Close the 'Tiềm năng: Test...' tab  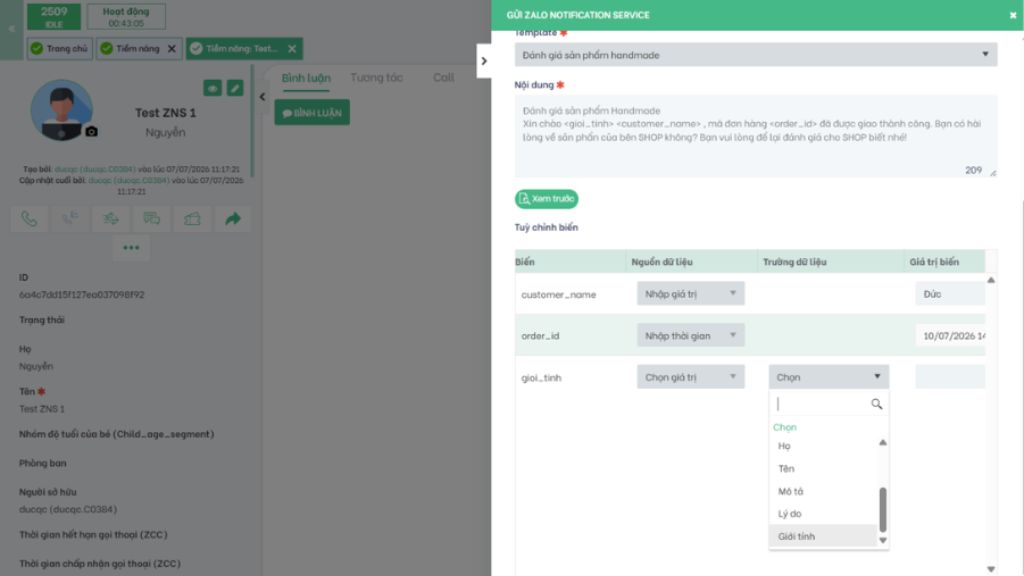pyautogui.click(x=292, y=48)
